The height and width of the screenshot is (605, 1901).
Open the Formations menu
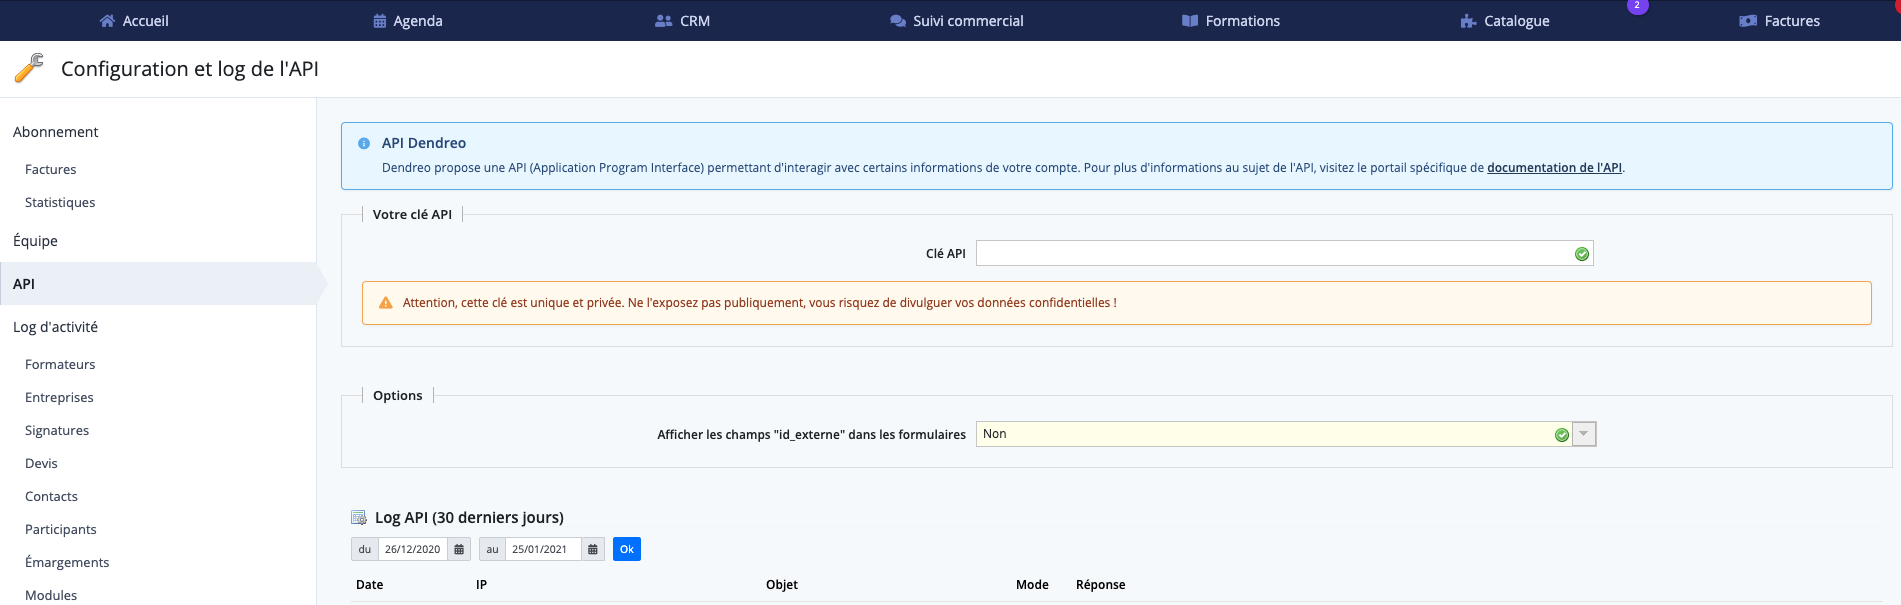pyautogui.click(x=1231, y=21)
